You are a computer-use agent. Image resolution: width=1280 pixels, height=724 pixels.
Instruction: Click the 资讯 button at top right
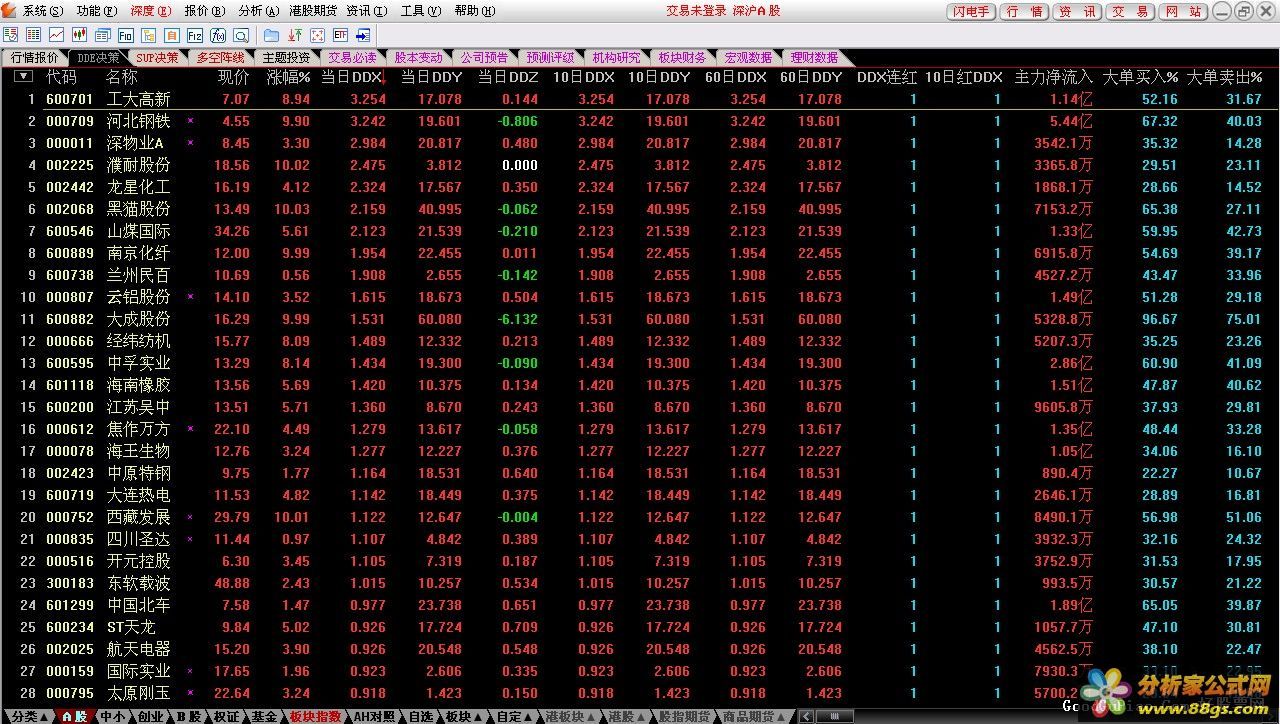click(x=1078, y=12)
